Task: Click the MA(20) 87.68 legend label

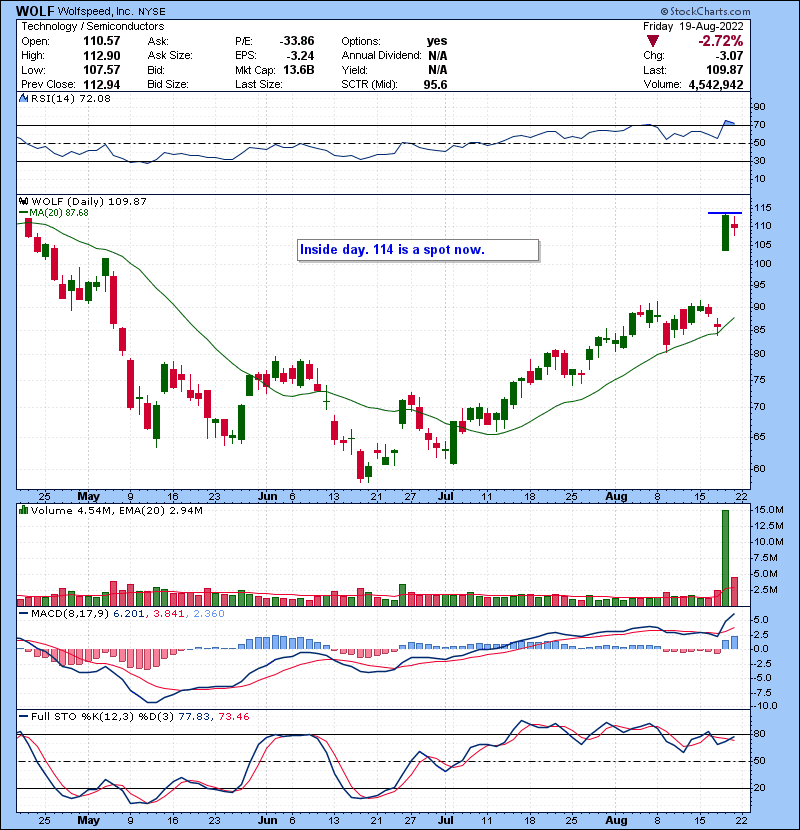Action: point(59,212)
